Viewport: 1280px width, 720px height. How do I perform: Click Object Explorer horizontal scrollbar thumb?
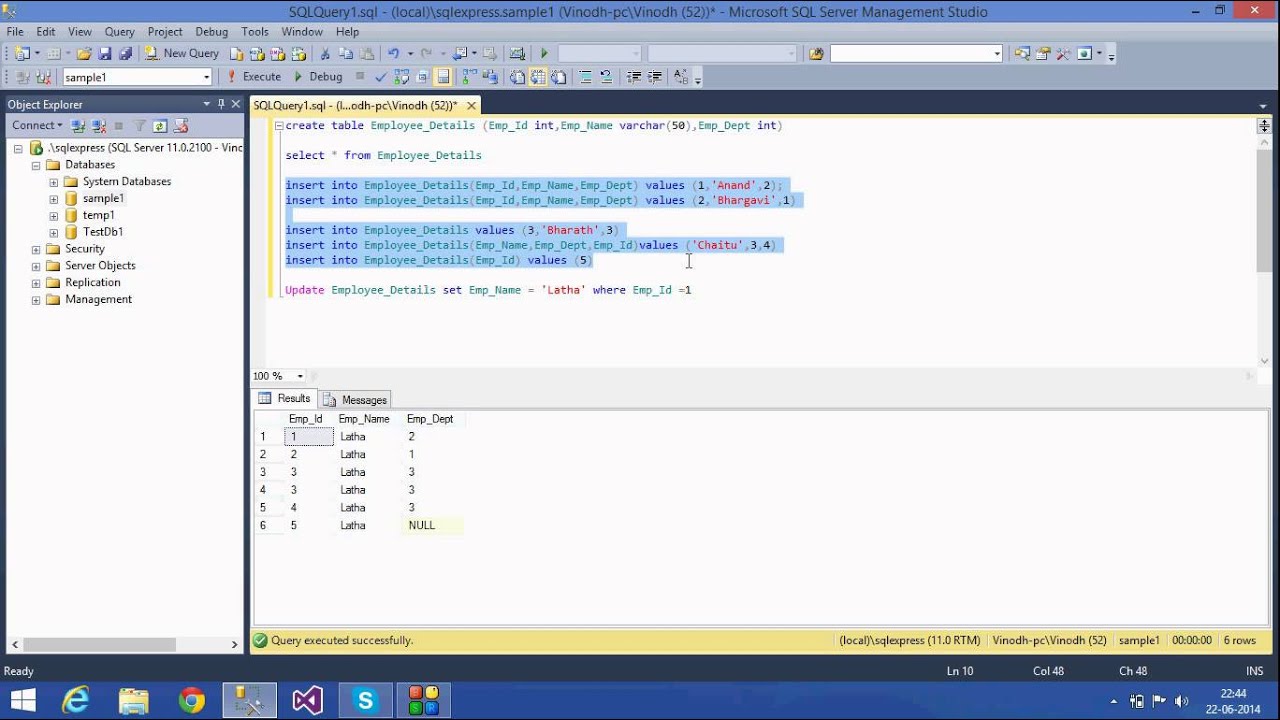98,645
